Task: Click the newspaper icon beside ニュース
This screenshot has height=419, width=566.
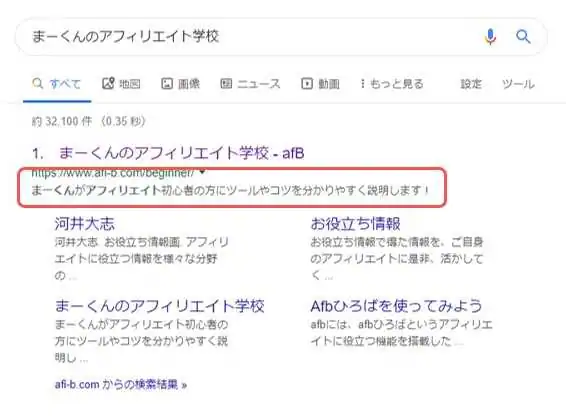Action: tap(226, 84)
